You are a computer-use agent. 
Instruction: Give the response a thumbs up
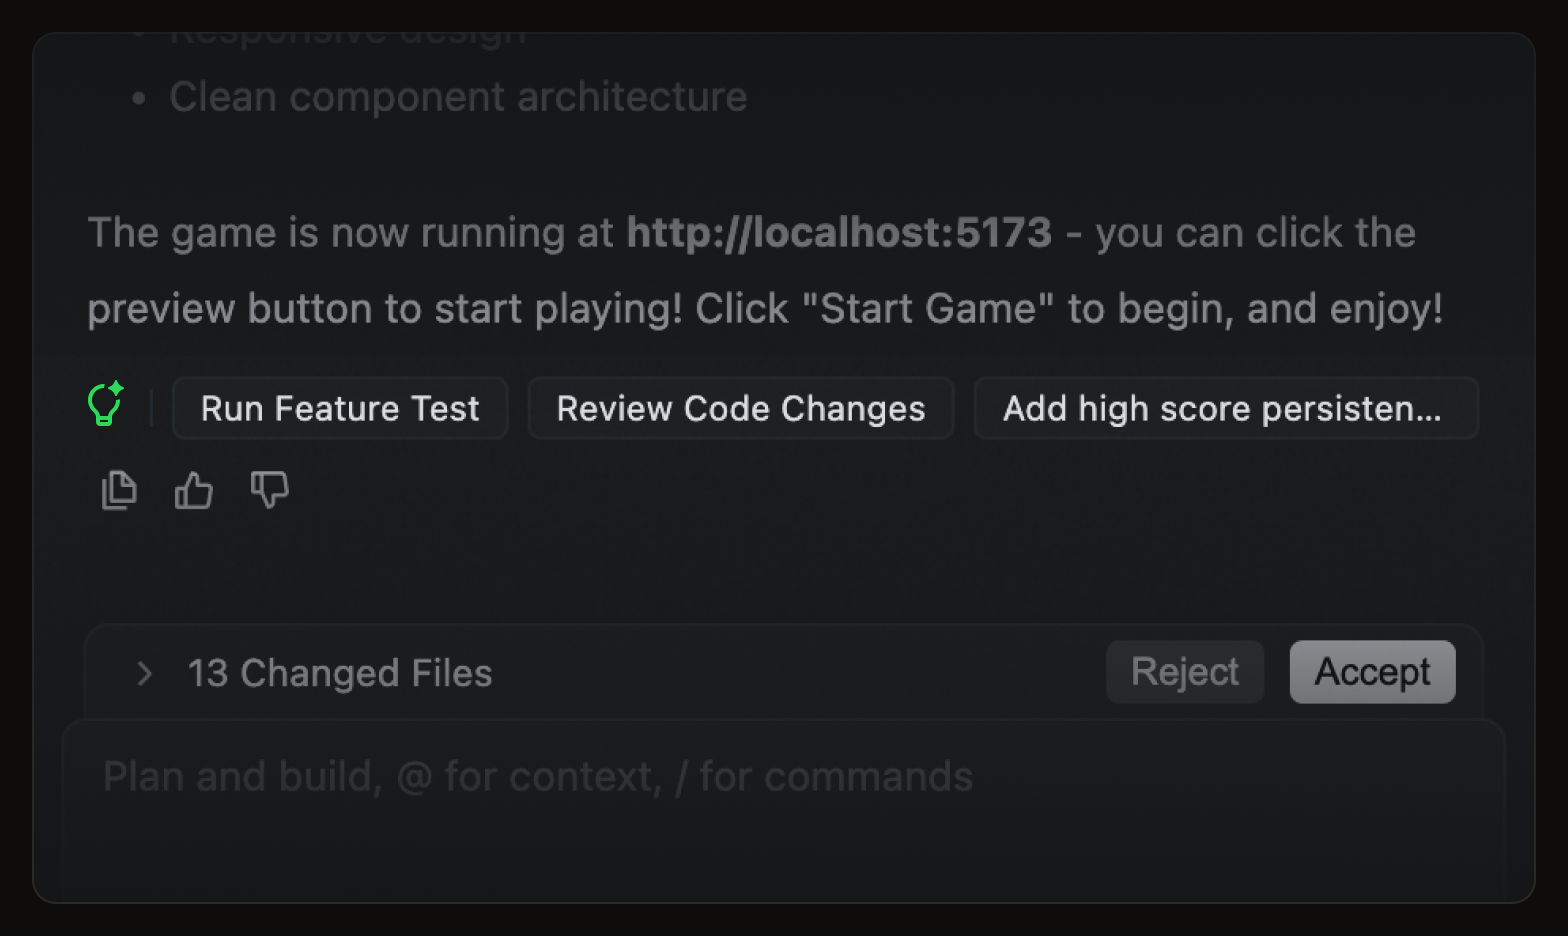tap(194, 490)
